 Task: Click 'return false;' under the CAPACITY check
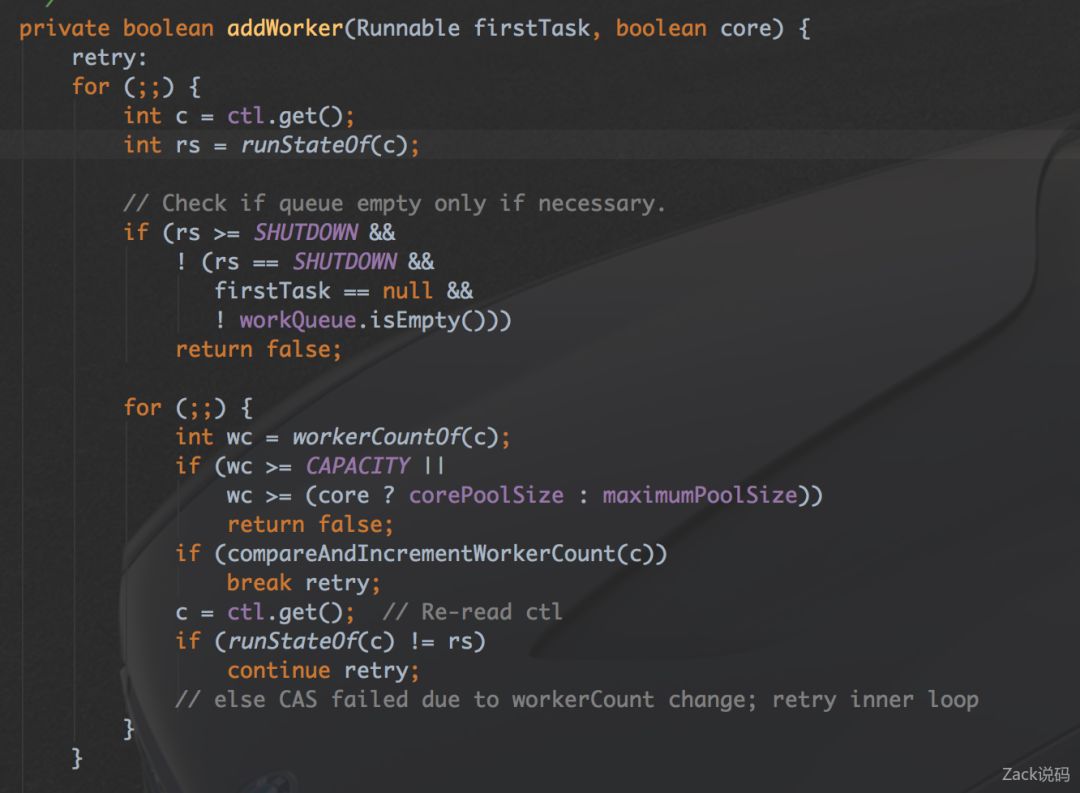click(x=310, y=525)
